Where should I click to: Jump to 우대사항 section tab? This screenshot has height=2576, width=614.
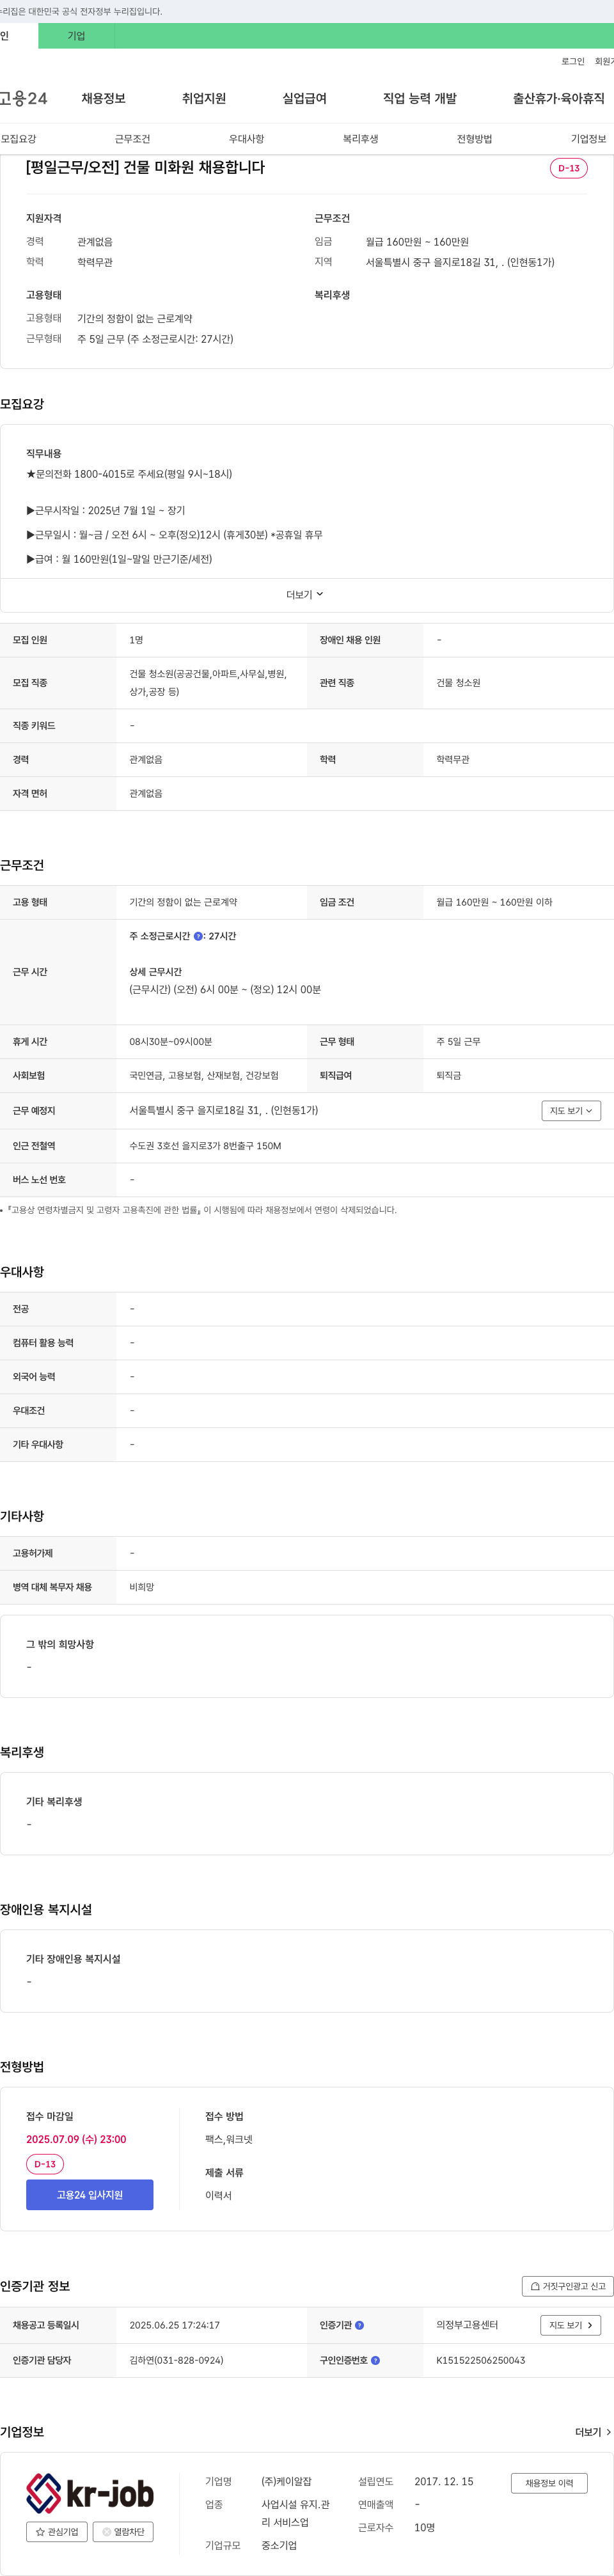(x=246, y=139)
